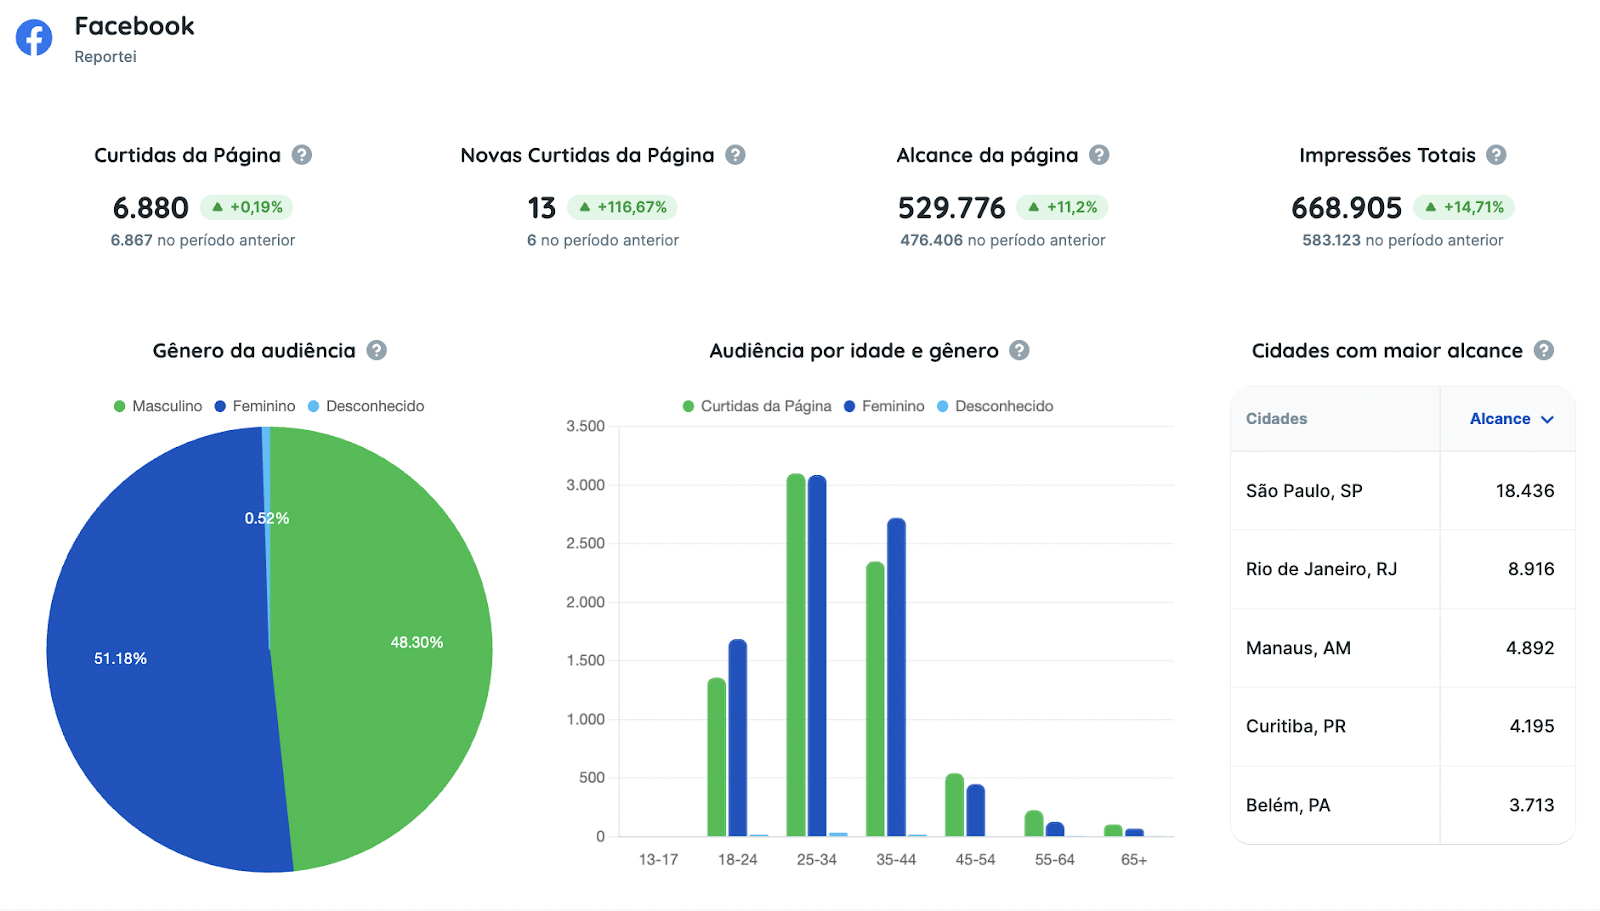
Task: Open help icon beside Impressões Totais
Action: coord(1496,155)
